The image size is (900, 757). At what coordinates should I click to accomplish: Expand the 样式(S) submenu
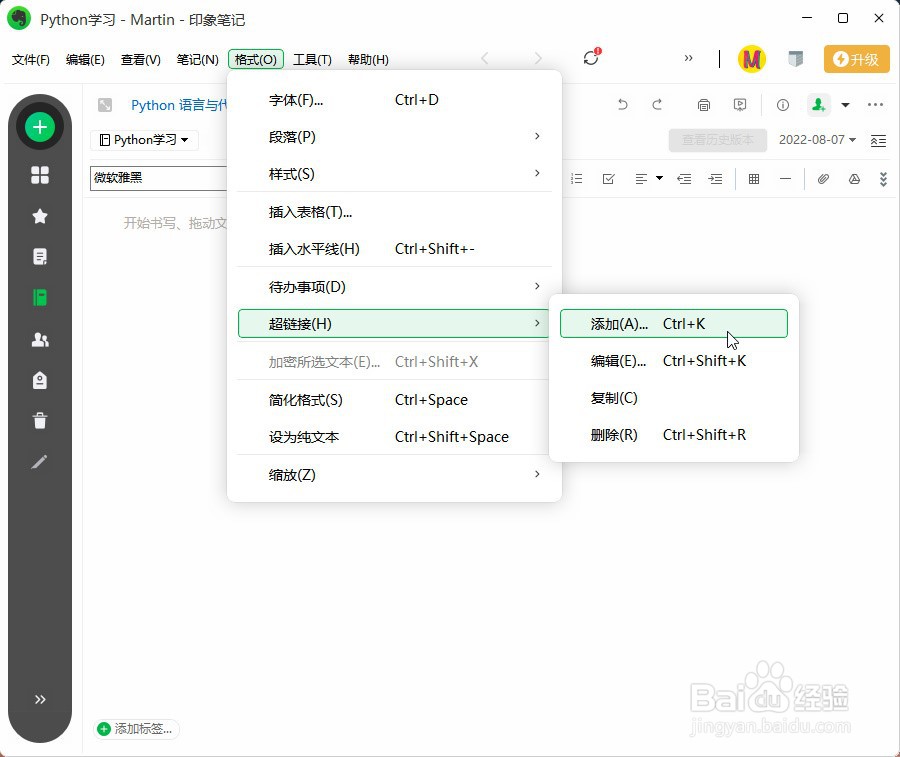[x=394, y=174]
